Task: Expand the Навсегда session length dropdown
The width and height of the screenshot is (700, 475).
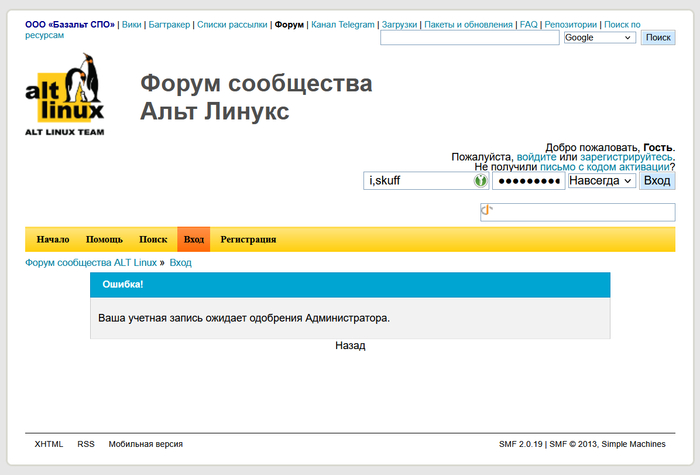Action: [x=601, y=181]
